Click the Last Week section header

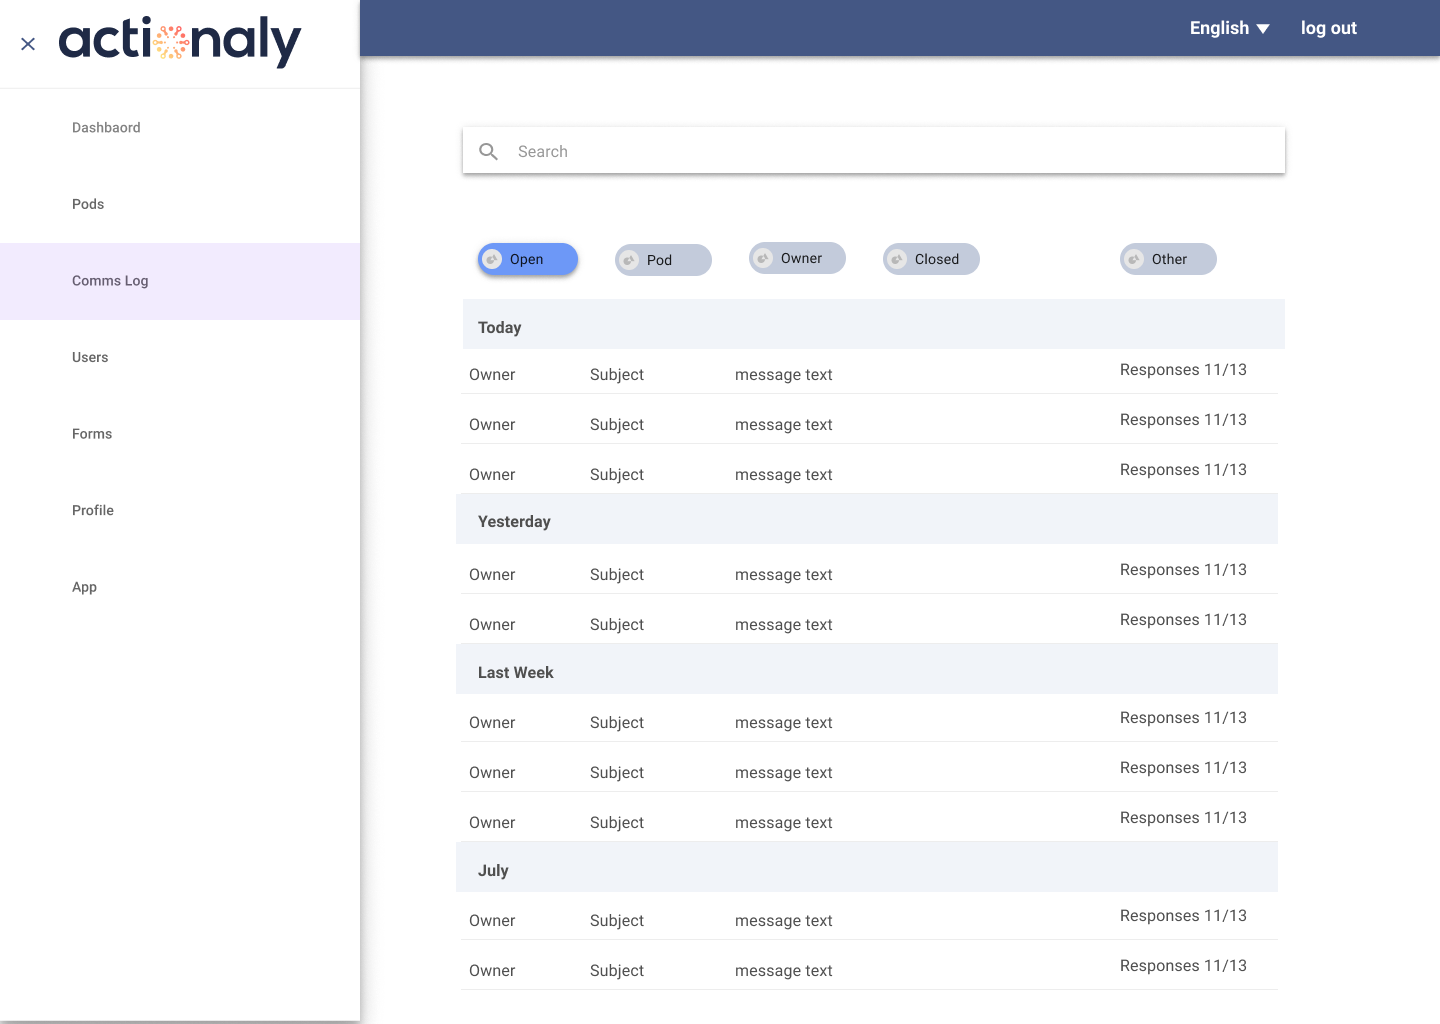(x=867, y=669)
